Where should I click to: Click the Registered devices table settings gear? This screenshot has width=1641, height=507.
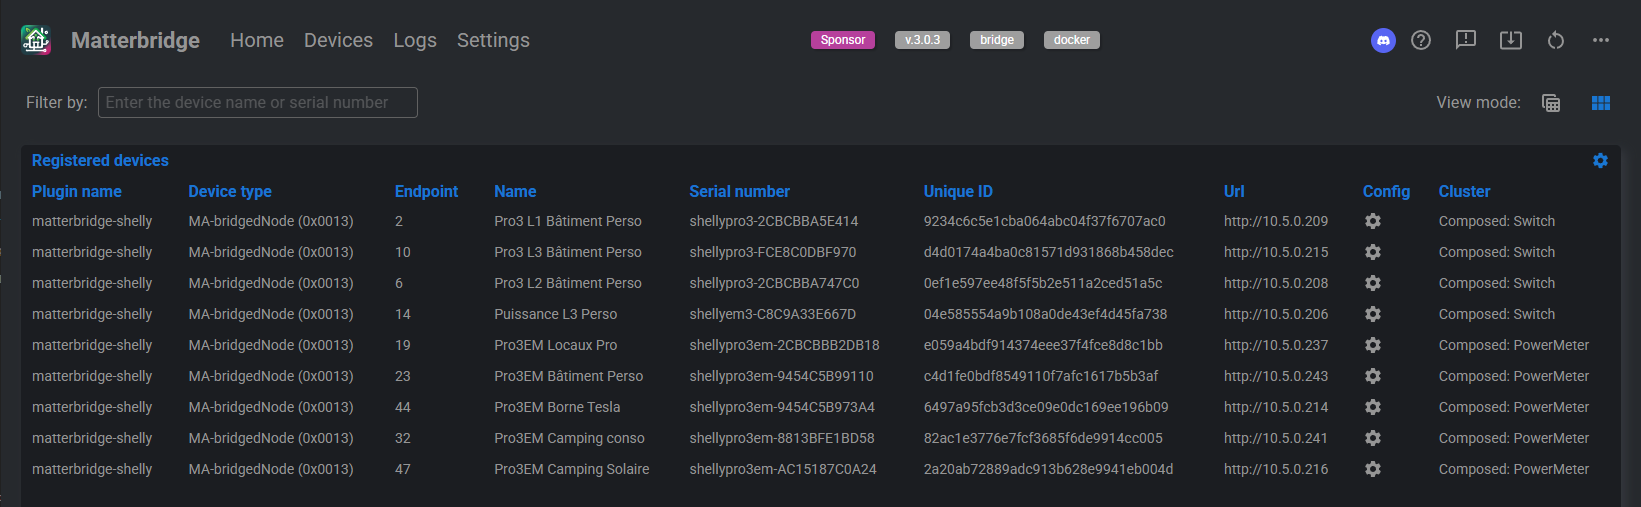(x=1600, y=161)
